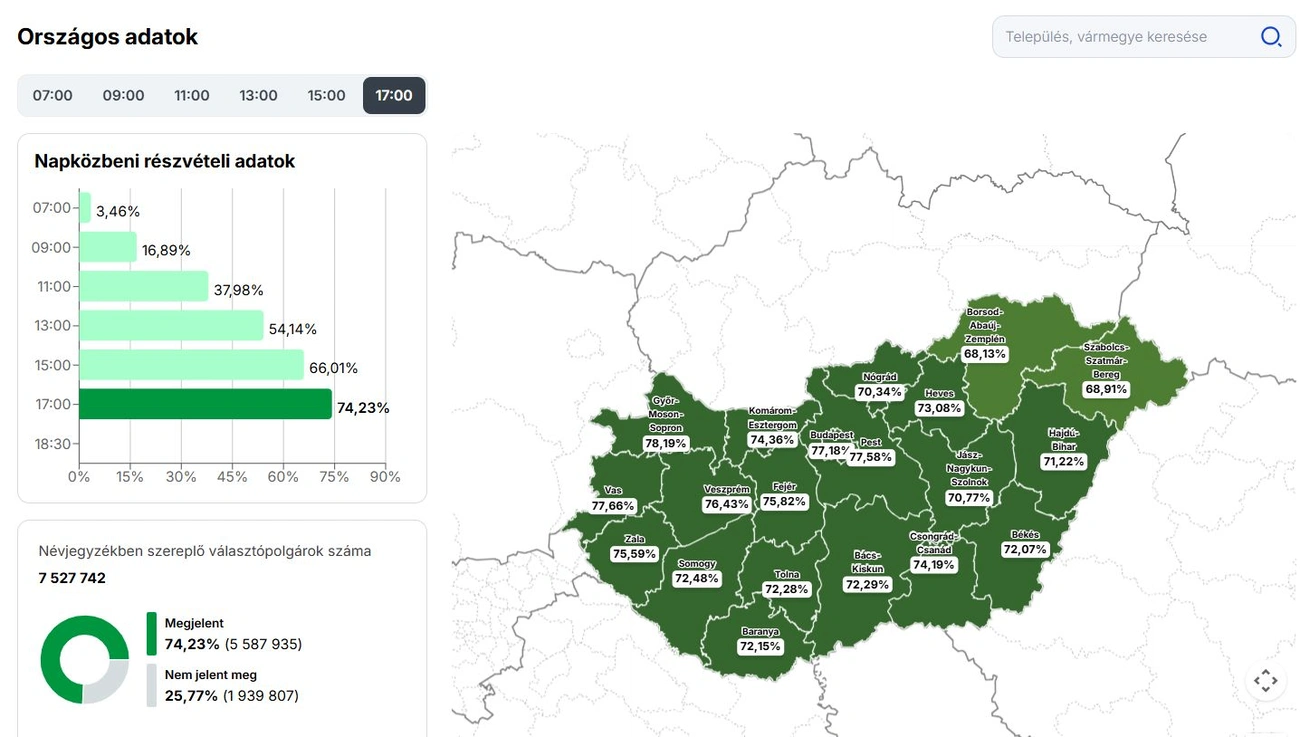Screen dimensions: 1300x737
Task: Click the 15:00 turnout bar in chart
Action: click(191, 365)
